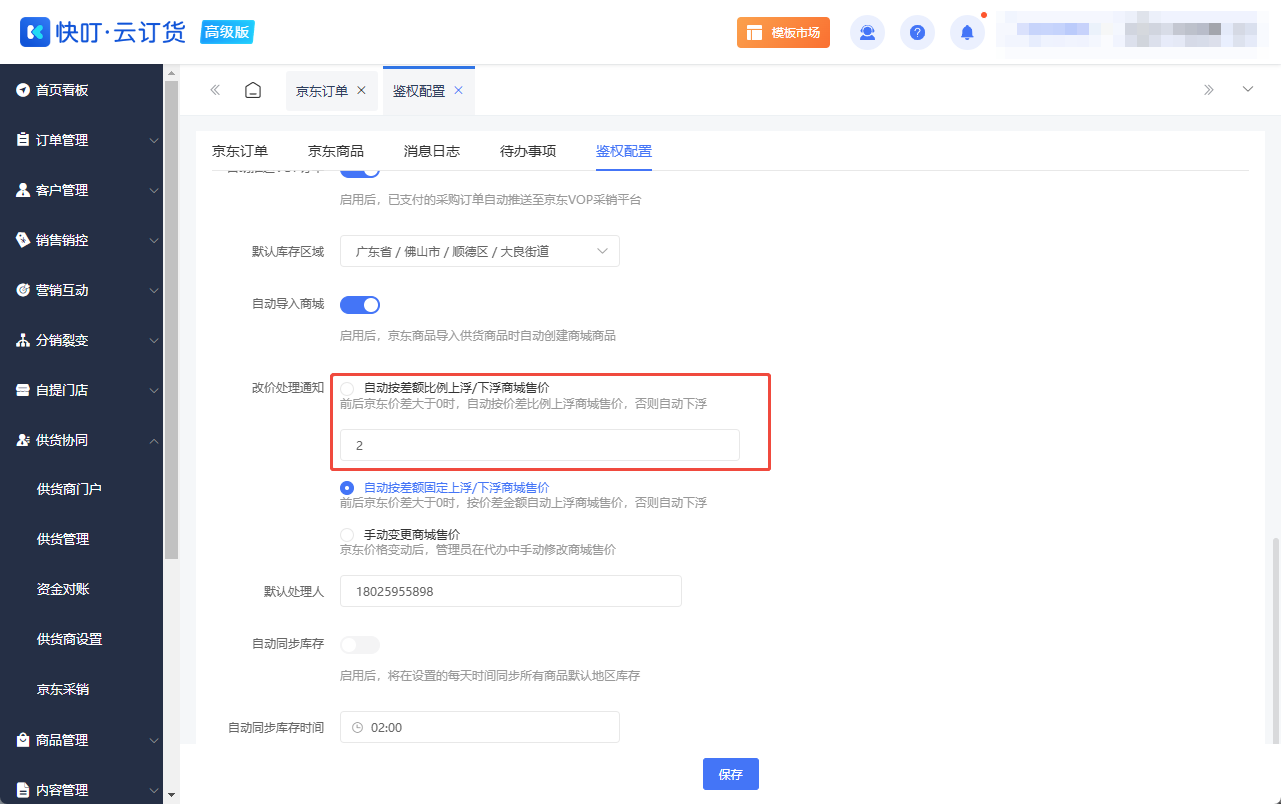Screen dimensions: 1281x804
Task: Click the 内容管理 document icon
Action: pyautogui.click(x=23, y=790)
